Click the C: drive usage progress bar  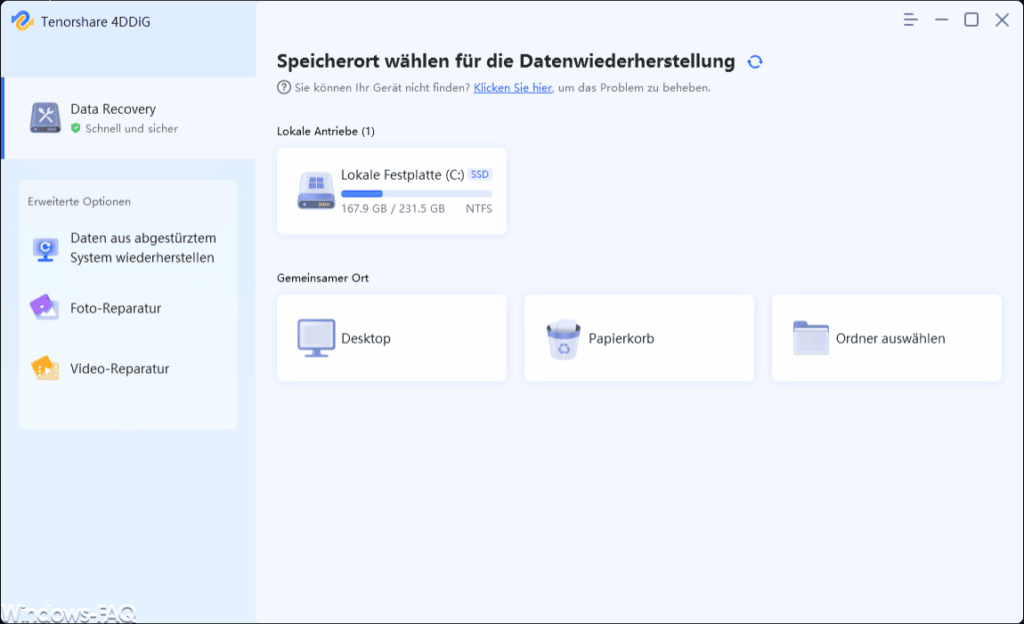click(417, 194)
